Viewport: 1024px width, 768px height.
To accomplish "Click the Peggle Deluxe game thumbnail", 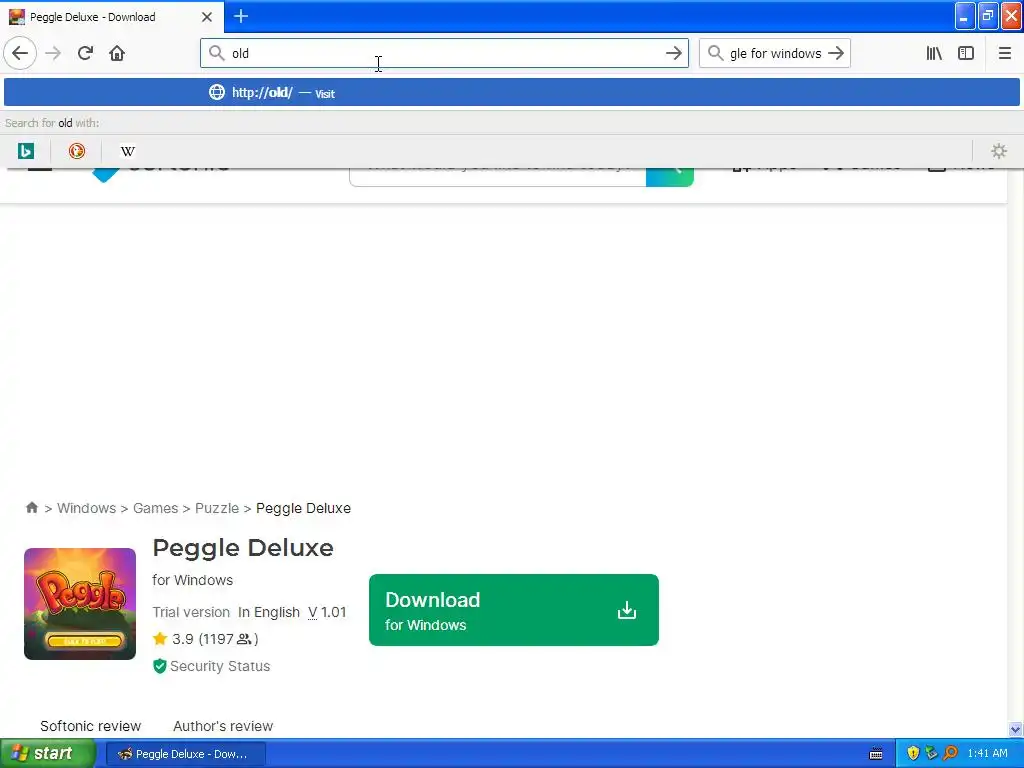I will click(80, 603).
